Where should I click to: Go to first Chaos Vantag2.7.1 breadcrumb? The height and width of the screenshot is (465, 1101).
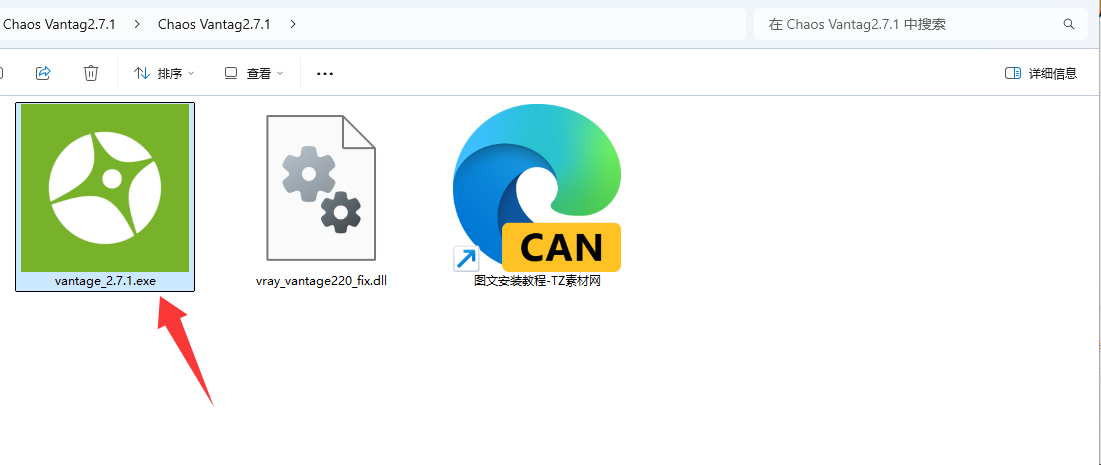click(60, 24)
